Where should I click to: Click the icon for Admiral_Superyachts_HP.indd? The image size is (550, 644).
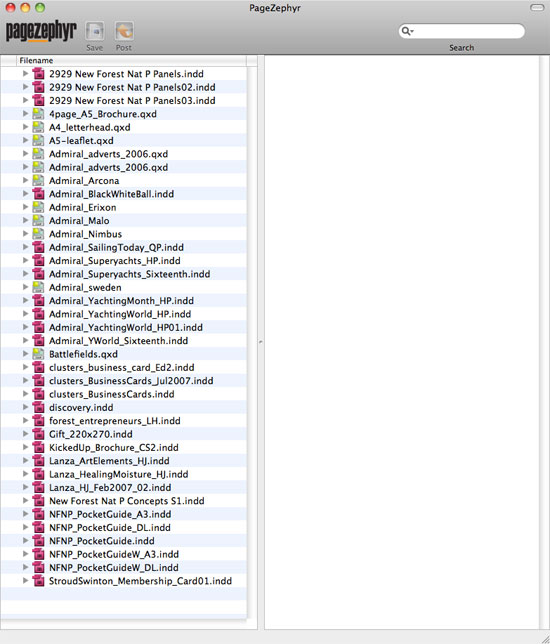click(38, 260)
